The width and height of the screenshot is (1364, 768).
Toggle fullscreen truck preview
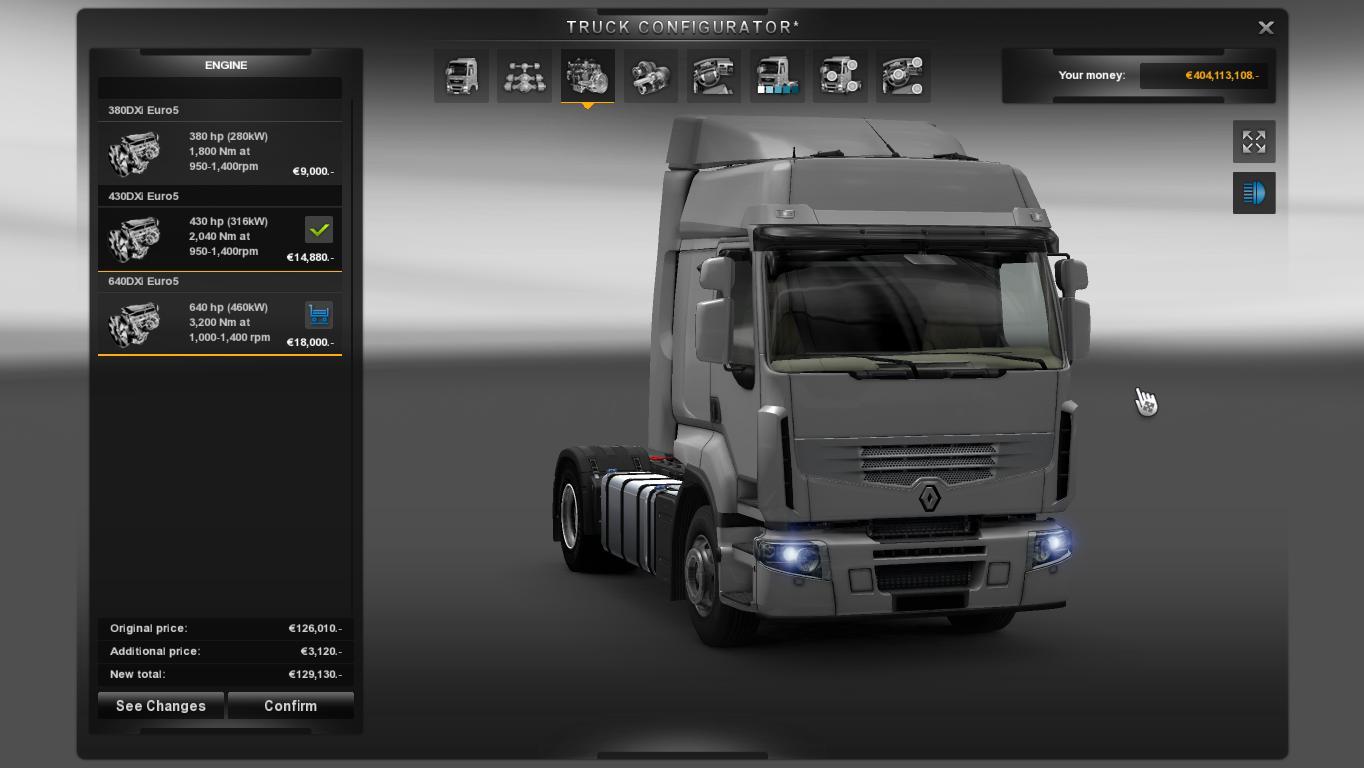point(1253,142)
